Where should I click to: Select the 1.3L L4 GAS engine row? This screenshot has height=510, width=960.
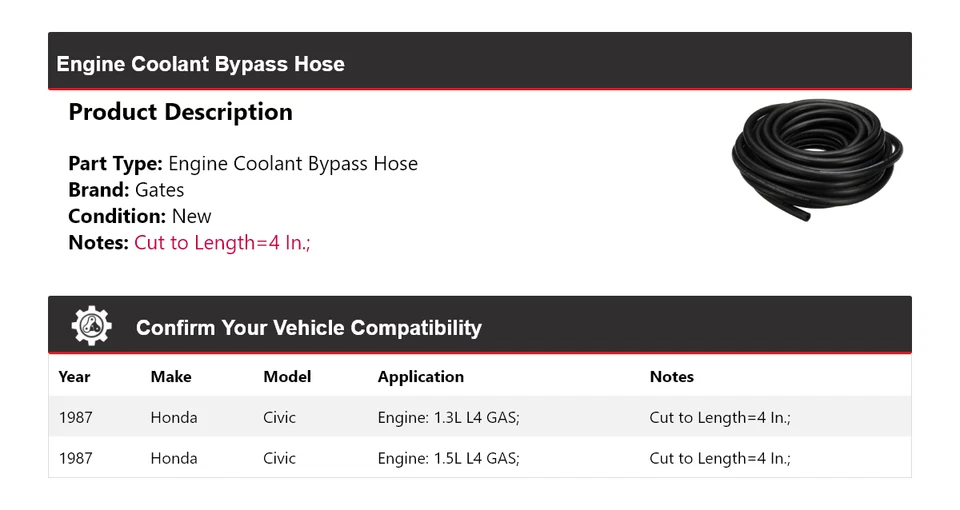click(448, 417)
